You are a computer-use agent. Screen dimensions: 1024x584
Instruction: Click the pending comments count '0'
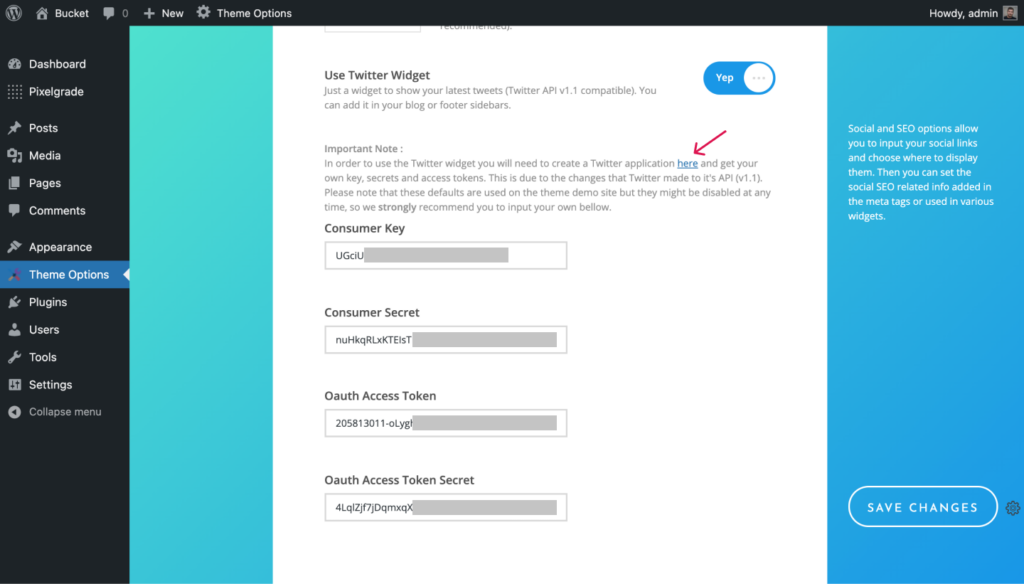tap(125, 13)
